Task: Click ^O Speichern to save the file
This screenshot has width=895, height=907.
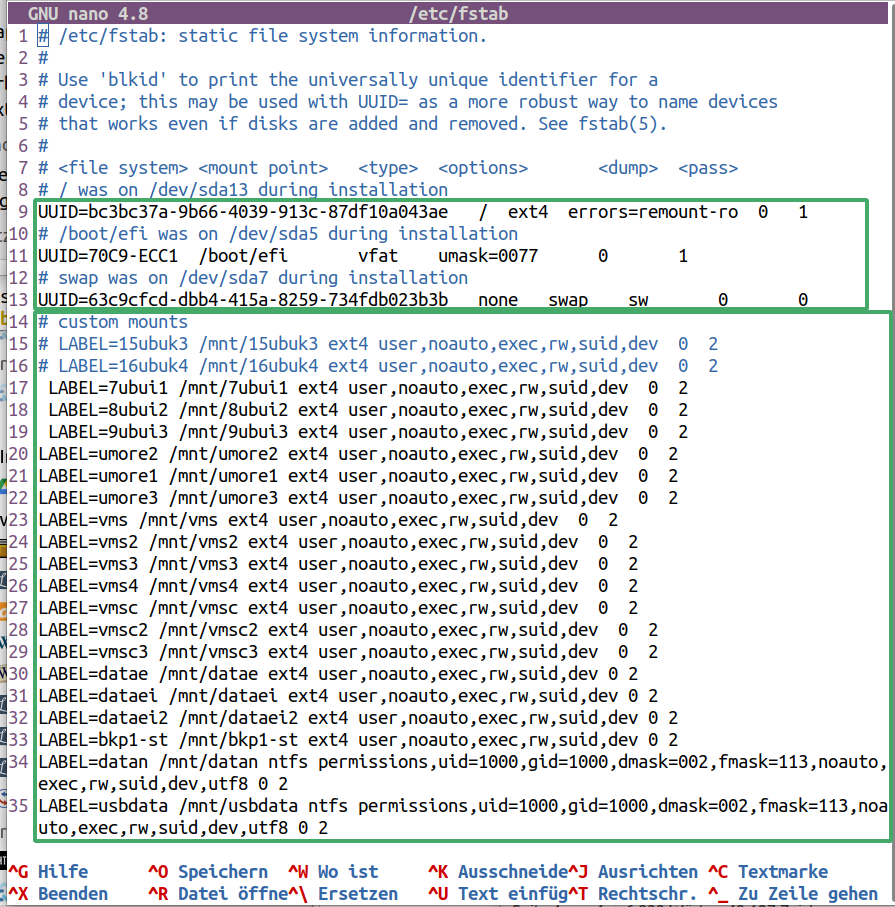Action: (208, 872)
